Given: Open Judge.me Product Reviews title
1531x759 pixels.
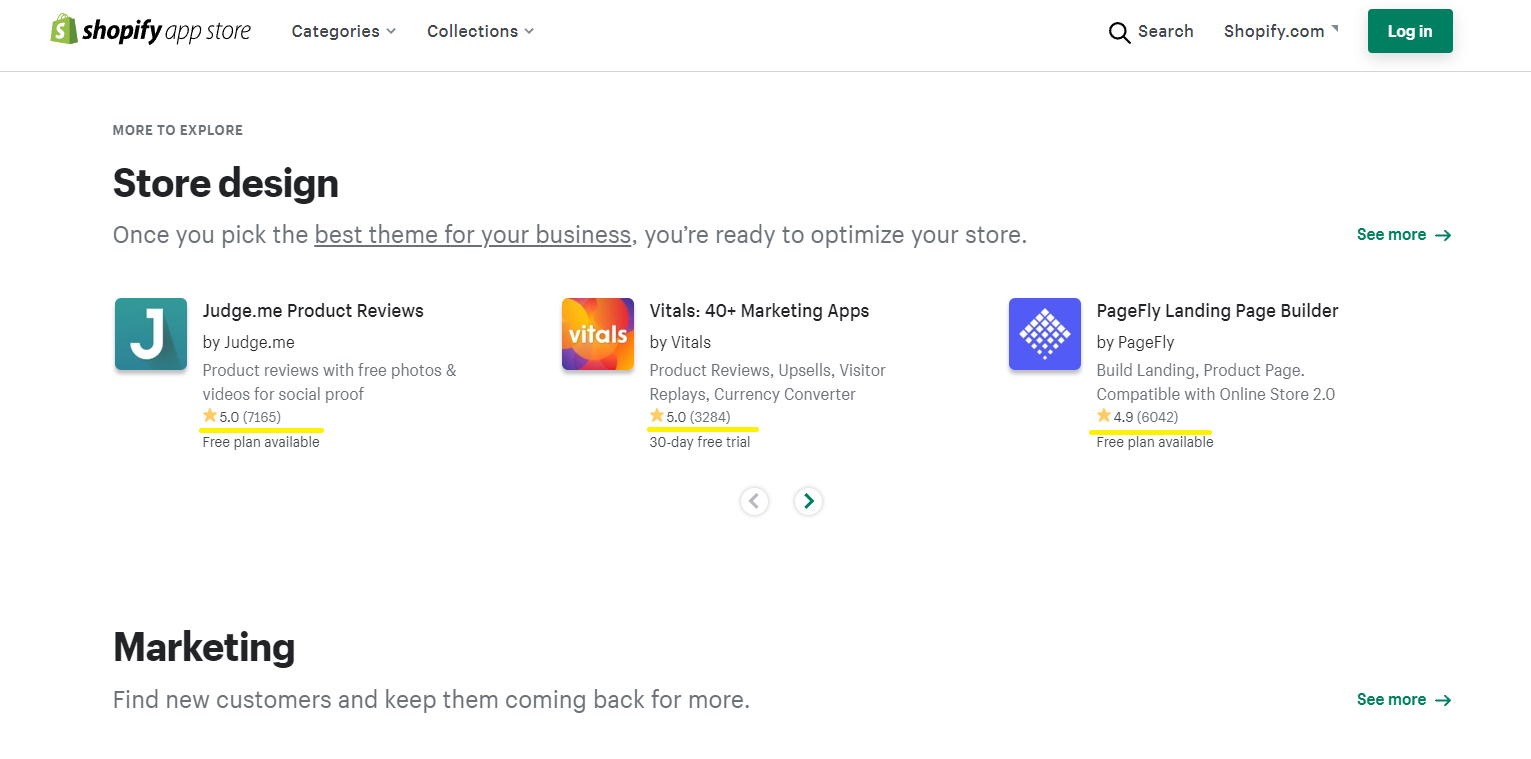Looking at the screenshot, I should 313,311.
